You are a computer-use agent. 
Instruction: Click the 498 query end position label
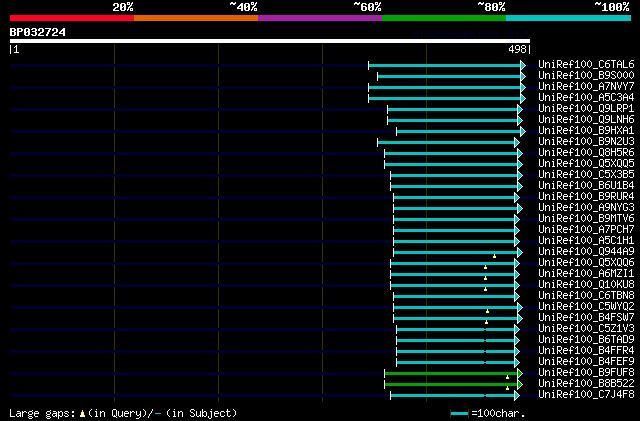pos(517,49)
